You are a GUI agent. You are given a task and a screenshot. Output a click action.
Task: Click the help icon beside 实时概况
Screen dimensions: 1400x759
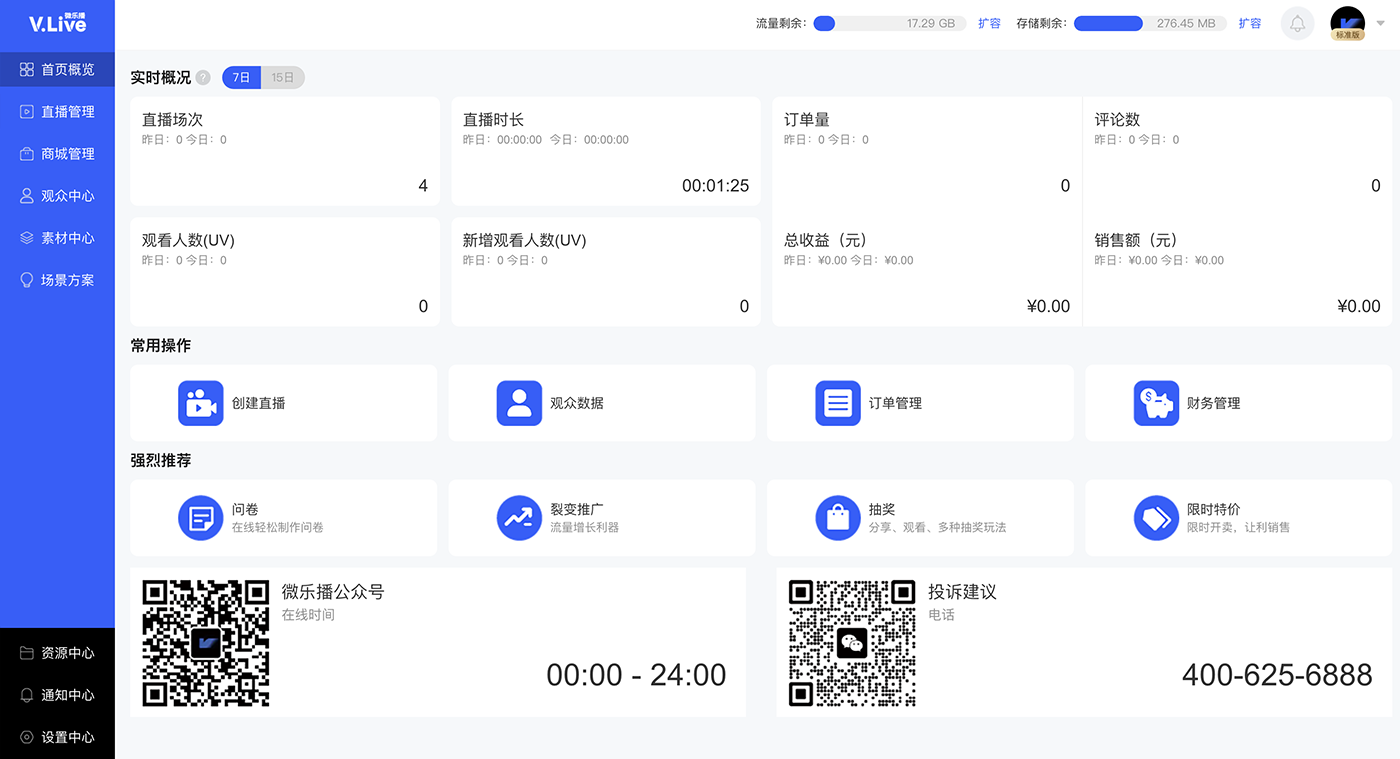pyautogui.click(x=203, y=78)
